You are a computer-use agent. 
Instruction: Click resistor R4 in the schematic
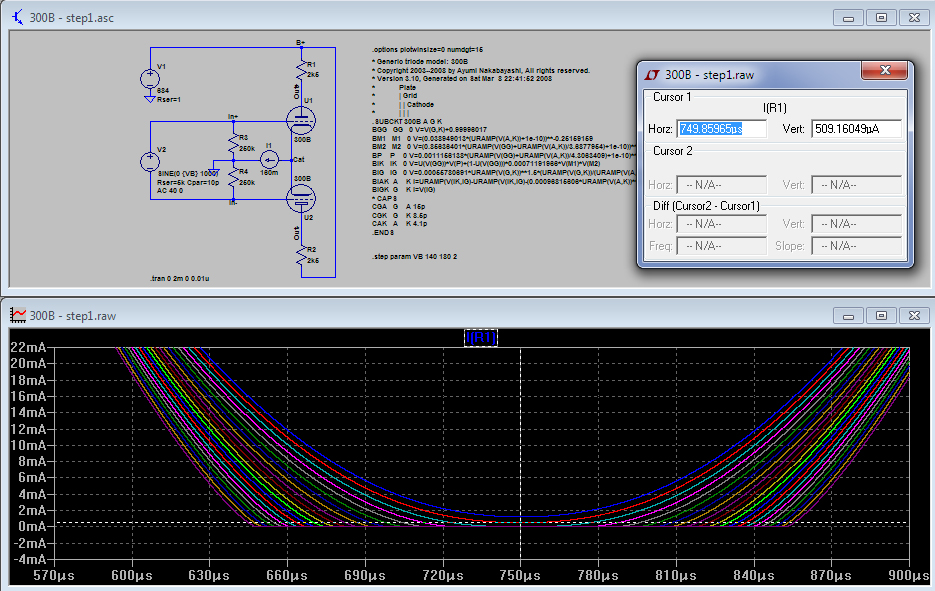pos(232,178)
